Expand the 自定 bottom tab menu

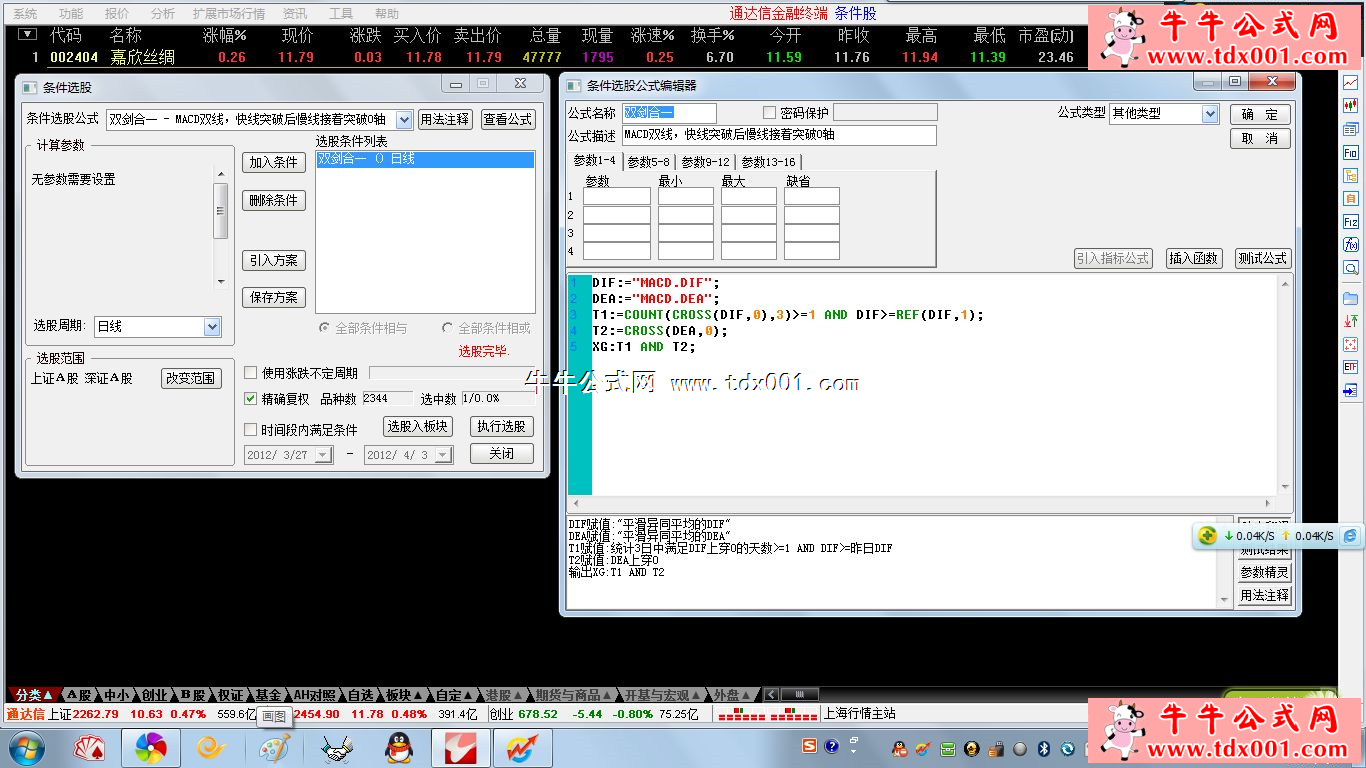pyautogui.click(x=454, y=695)
